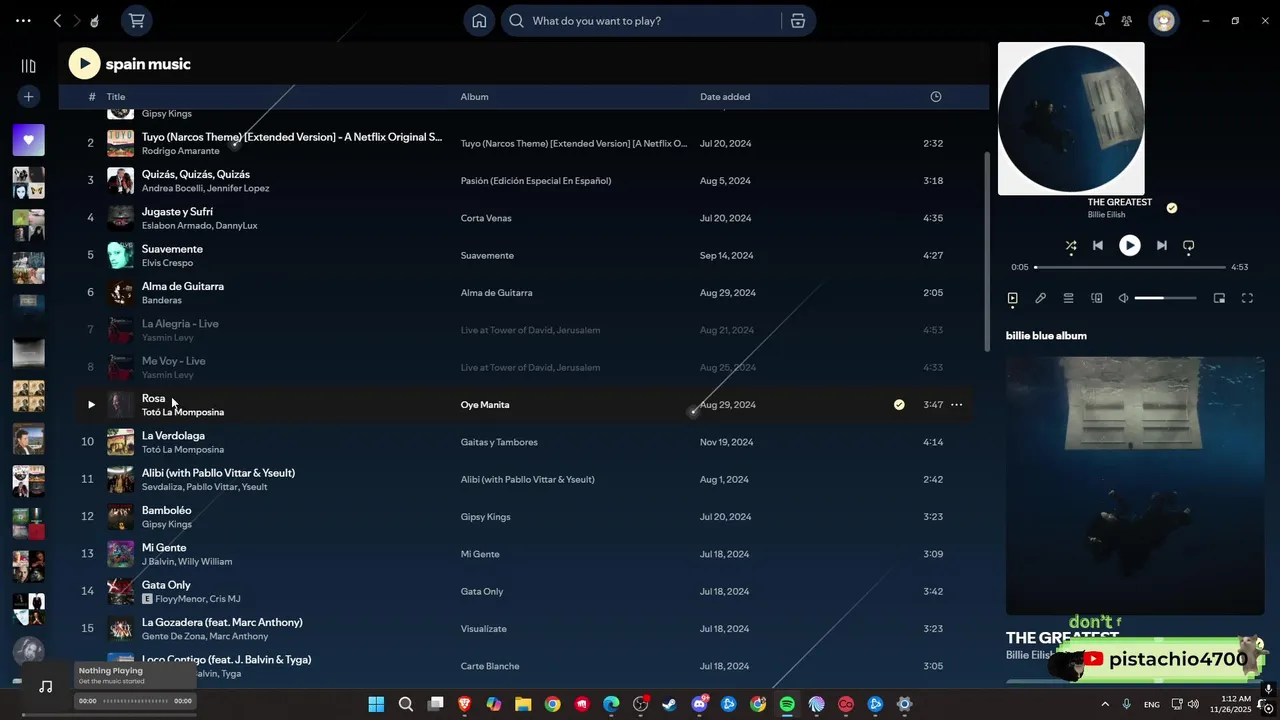Toggle saved checkmark on Rosa

899,405
